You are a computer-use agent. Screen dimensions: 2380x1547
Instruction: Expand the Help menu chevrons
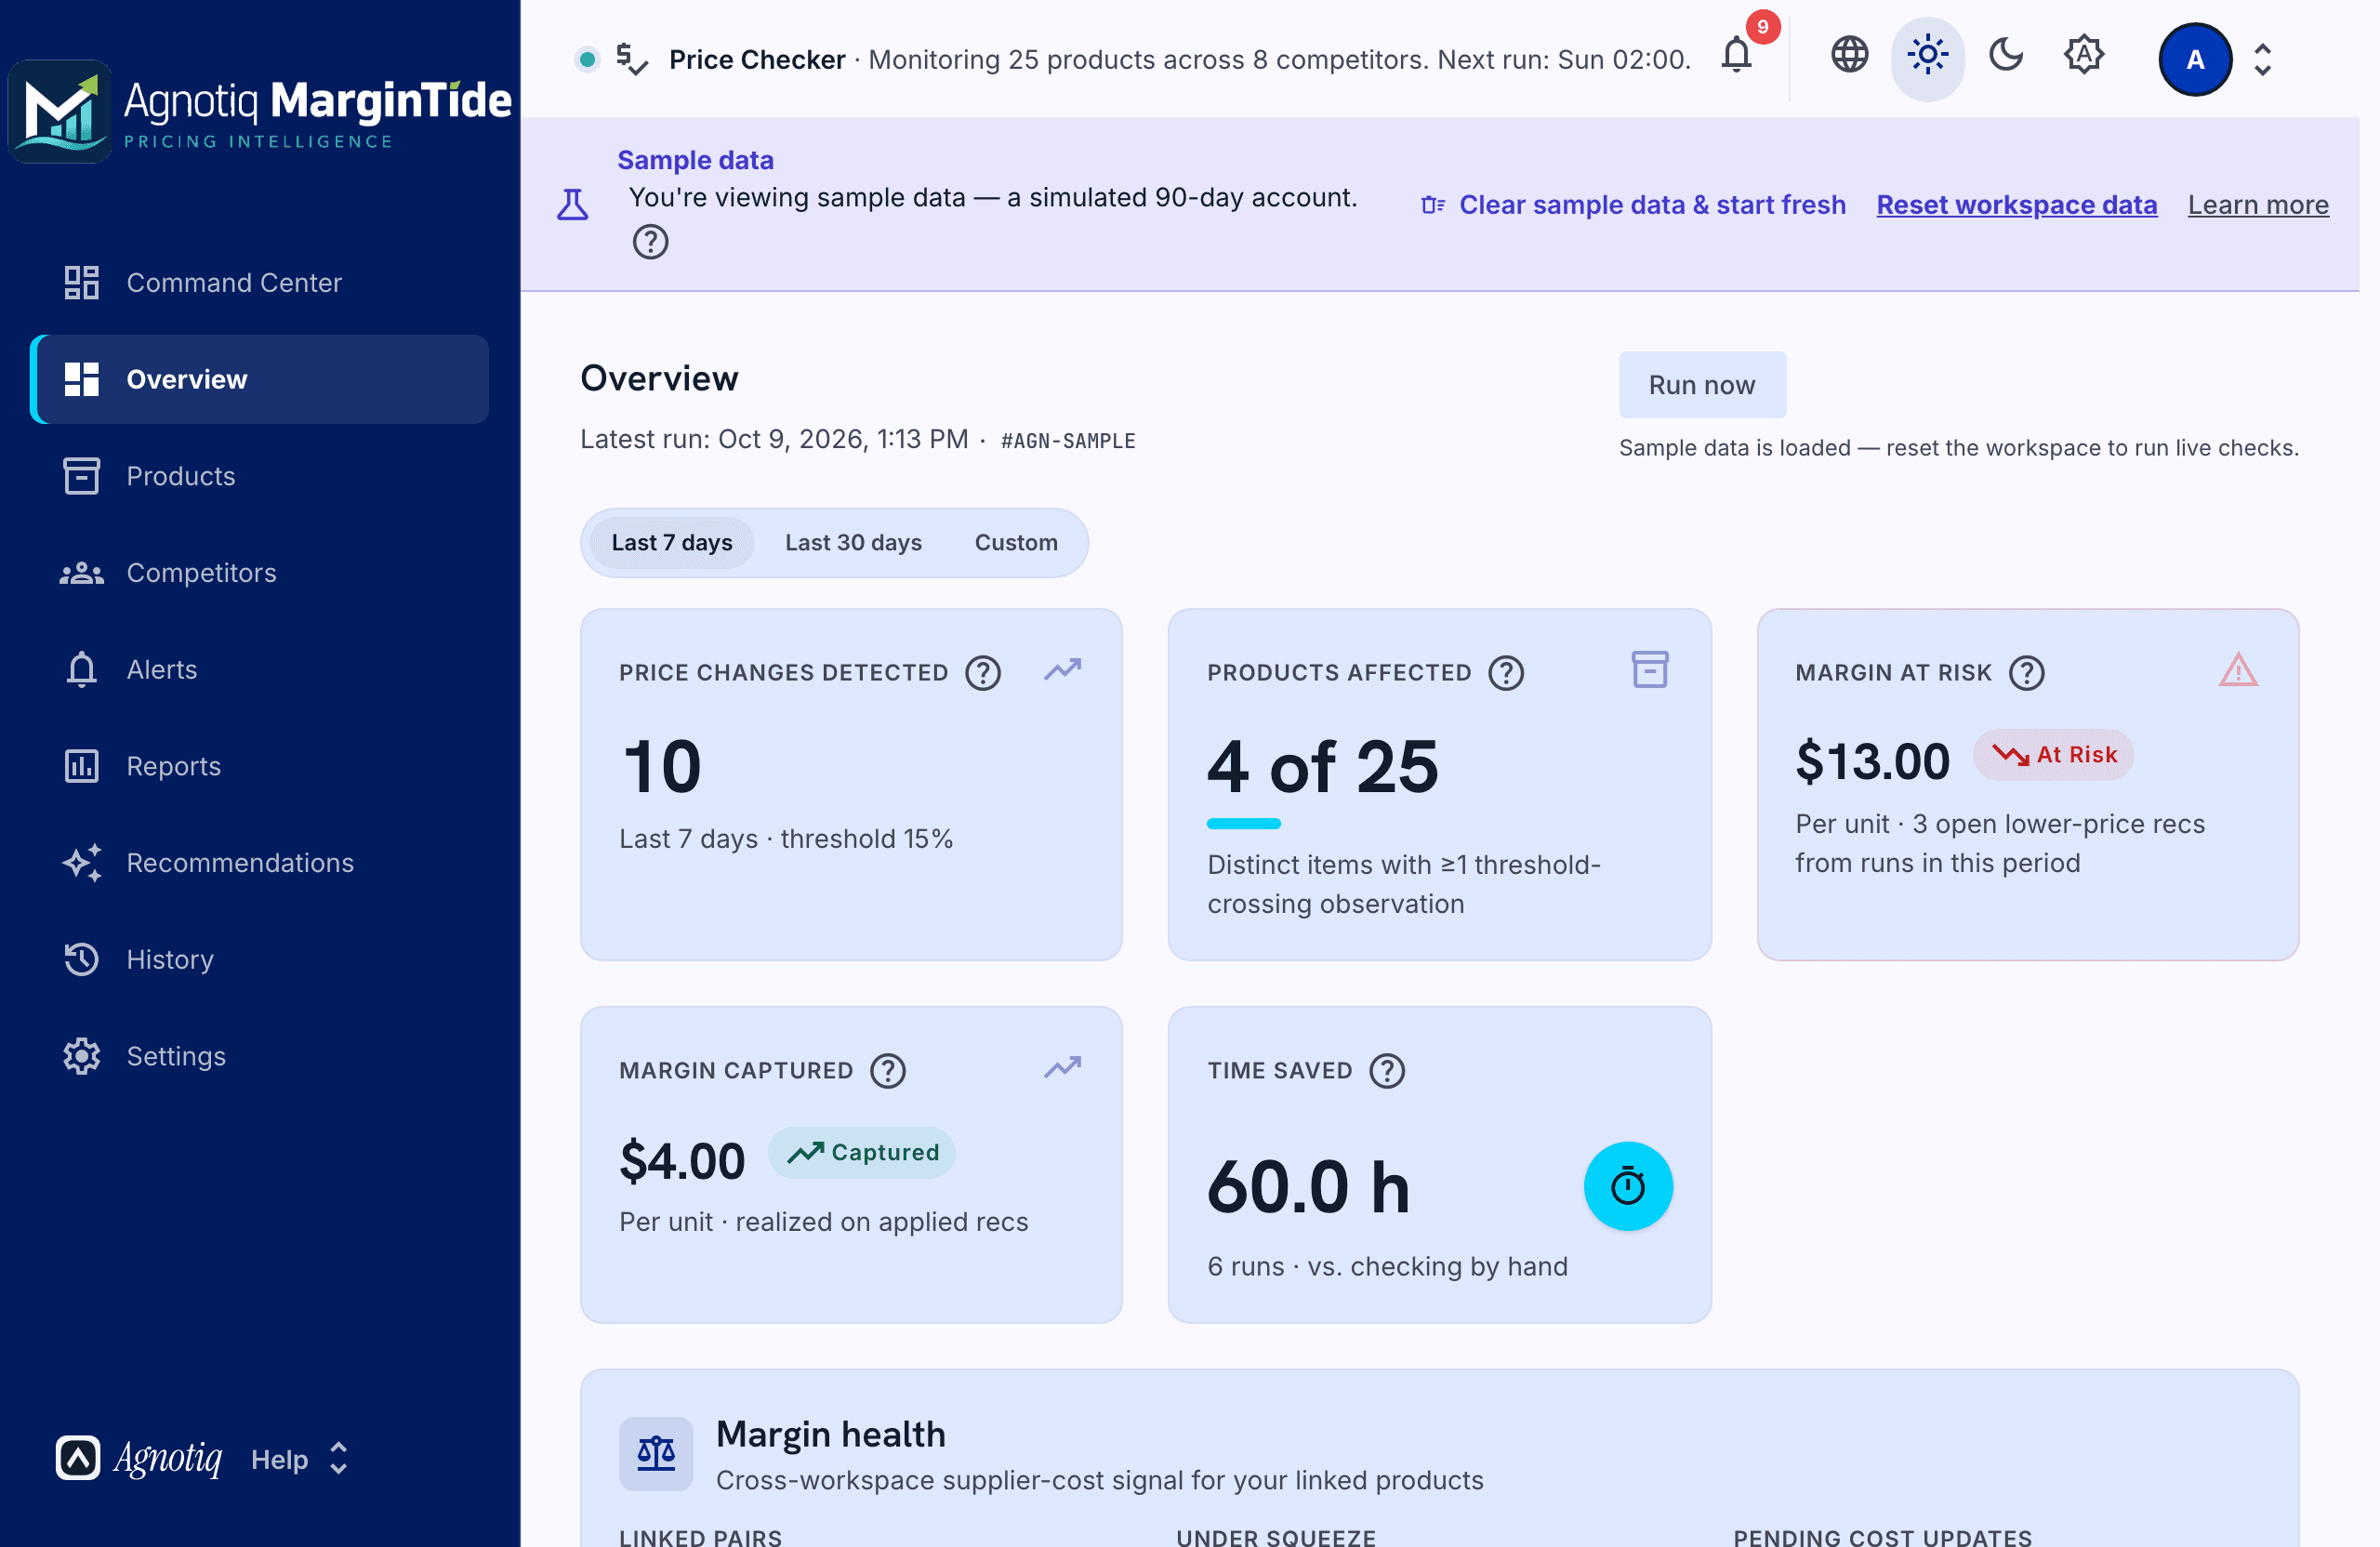[339, 1458]
